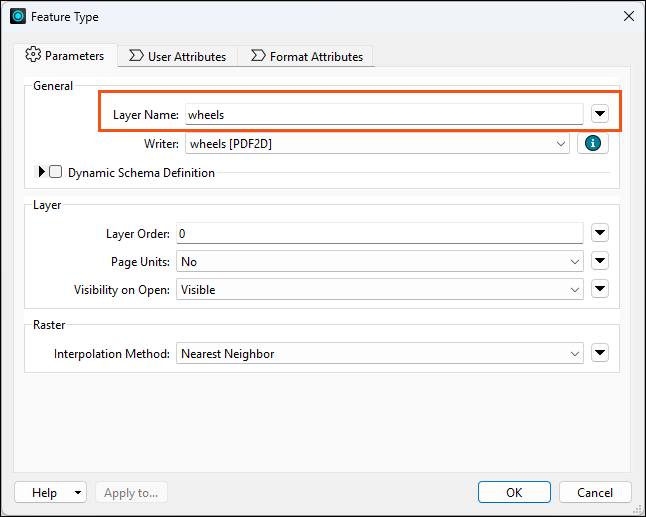646x517 pixels.
Task: Click inside the Layer Name text field
Action: coord(384,114)
